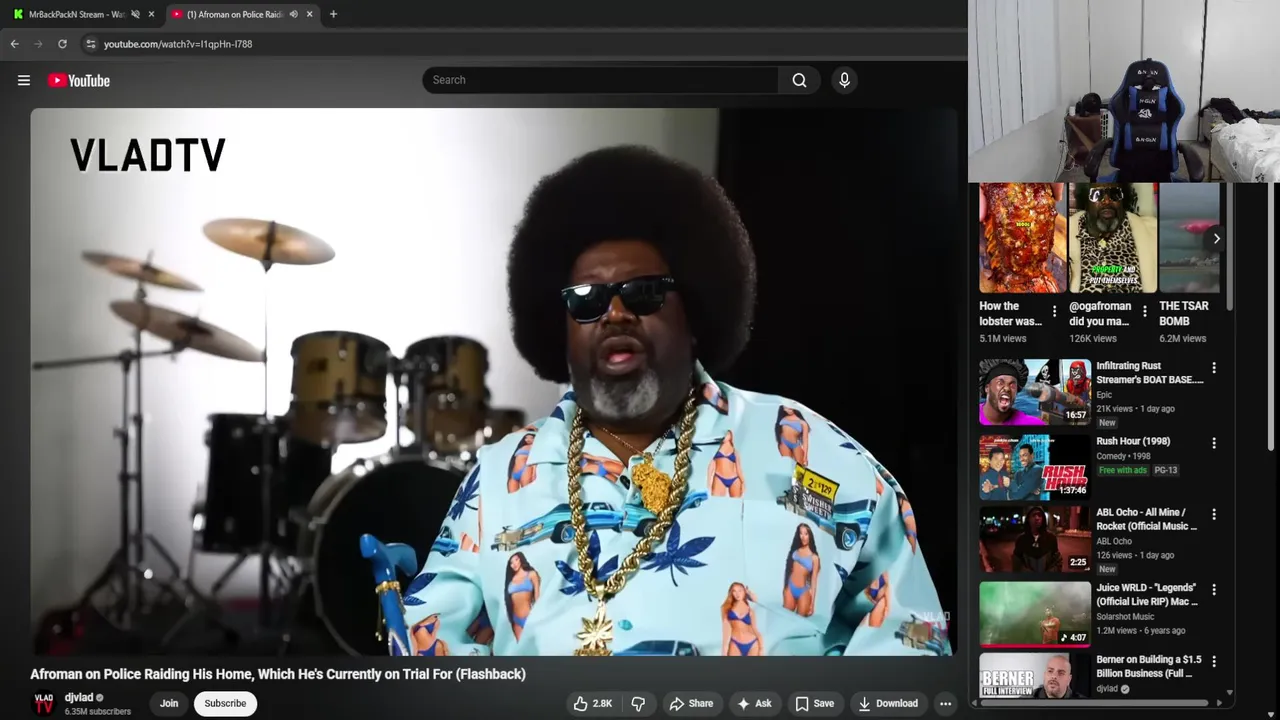
Task: Switch to the Afroman on Police Raiding tab
Action: click(x=236, y=14)
